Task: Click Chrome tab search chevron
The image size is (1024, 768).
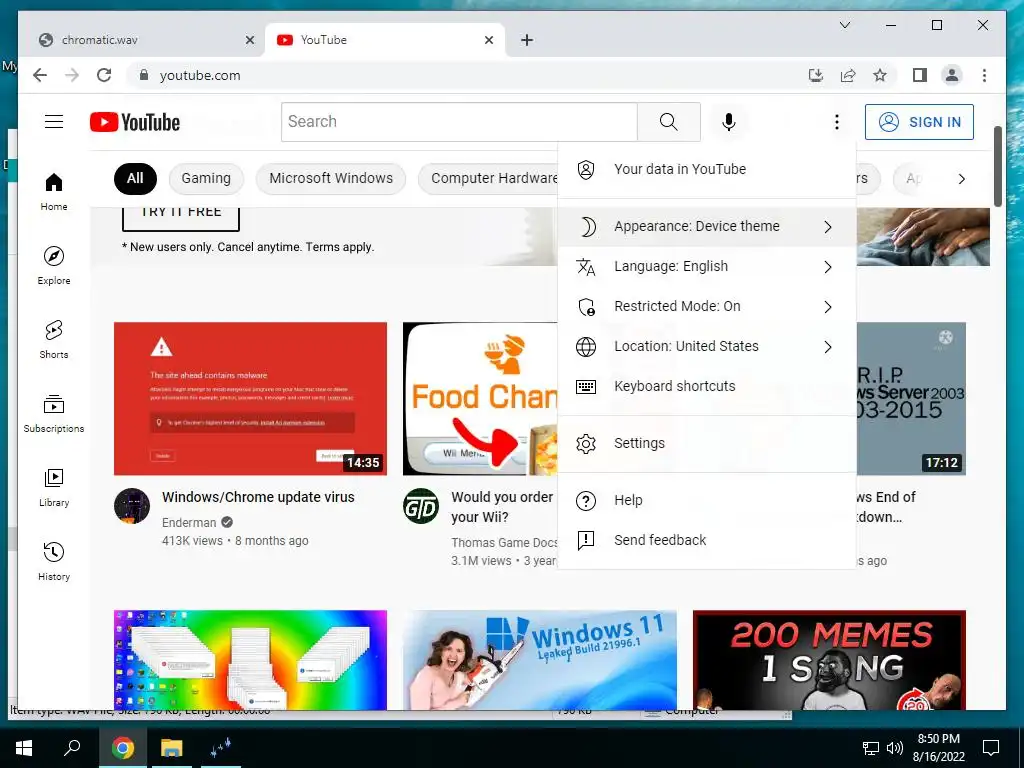Action: coord(844,25)
